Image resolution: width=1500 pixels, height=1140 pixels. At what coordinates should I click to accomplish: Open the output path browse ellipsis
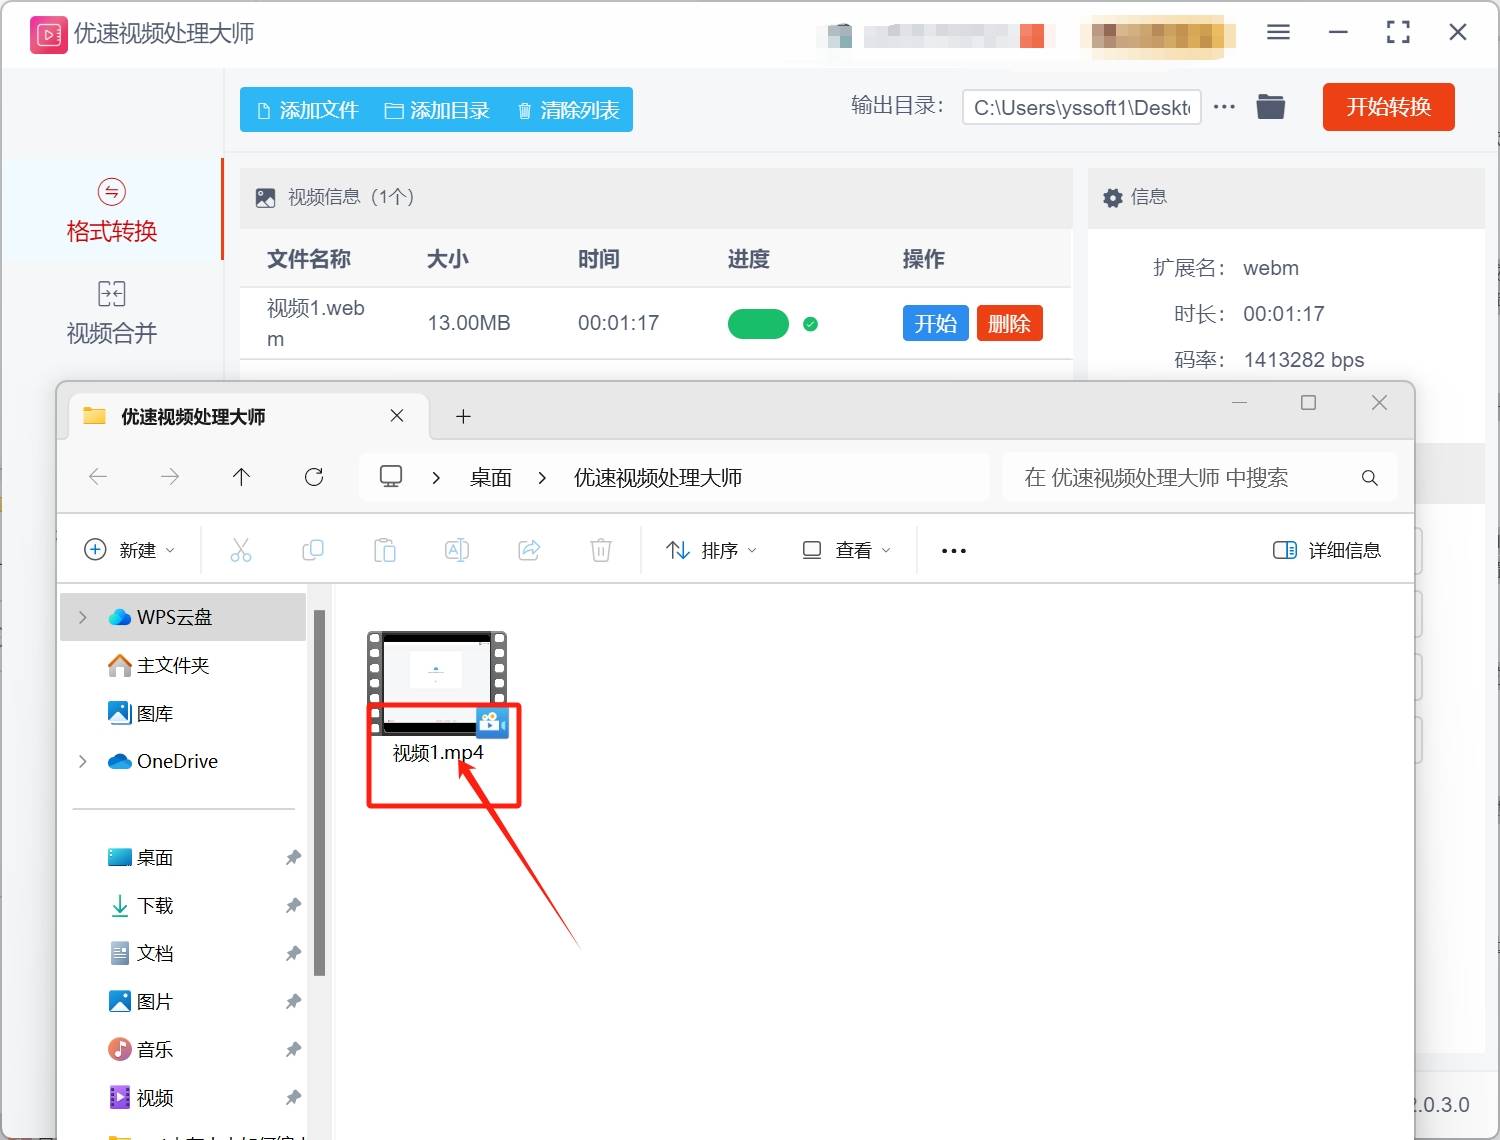pos(1224,107)
